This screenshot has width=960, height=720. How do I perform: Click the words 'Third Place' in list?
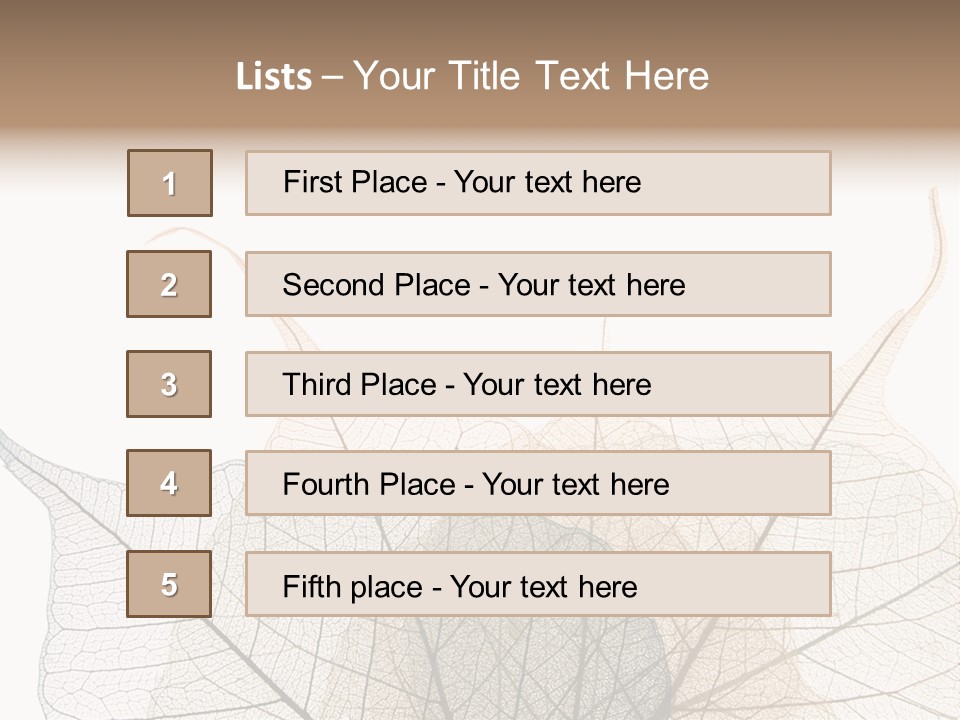pos(359,384)
